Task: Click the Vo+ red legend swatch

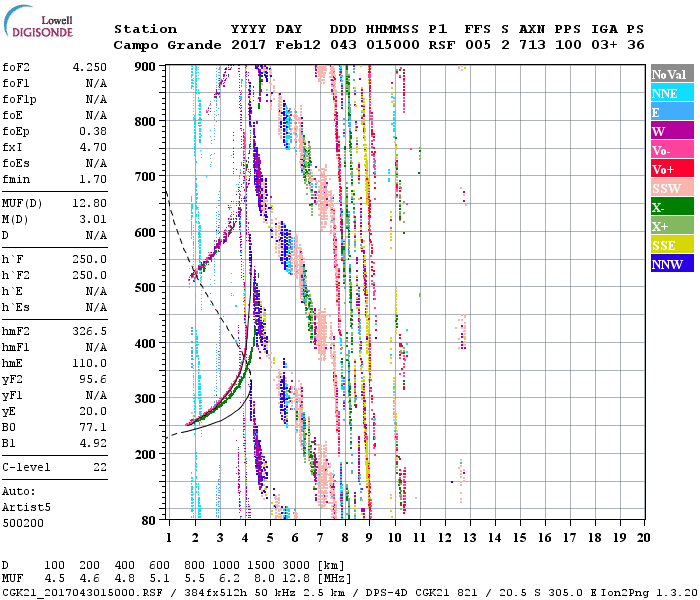Action: [x=671, y=169]
